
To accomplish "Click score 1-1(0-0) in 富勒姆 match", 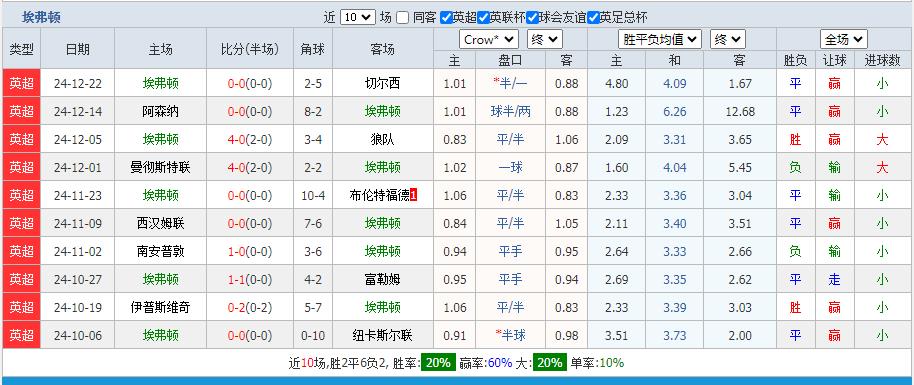I will click(x=250, y=279).
